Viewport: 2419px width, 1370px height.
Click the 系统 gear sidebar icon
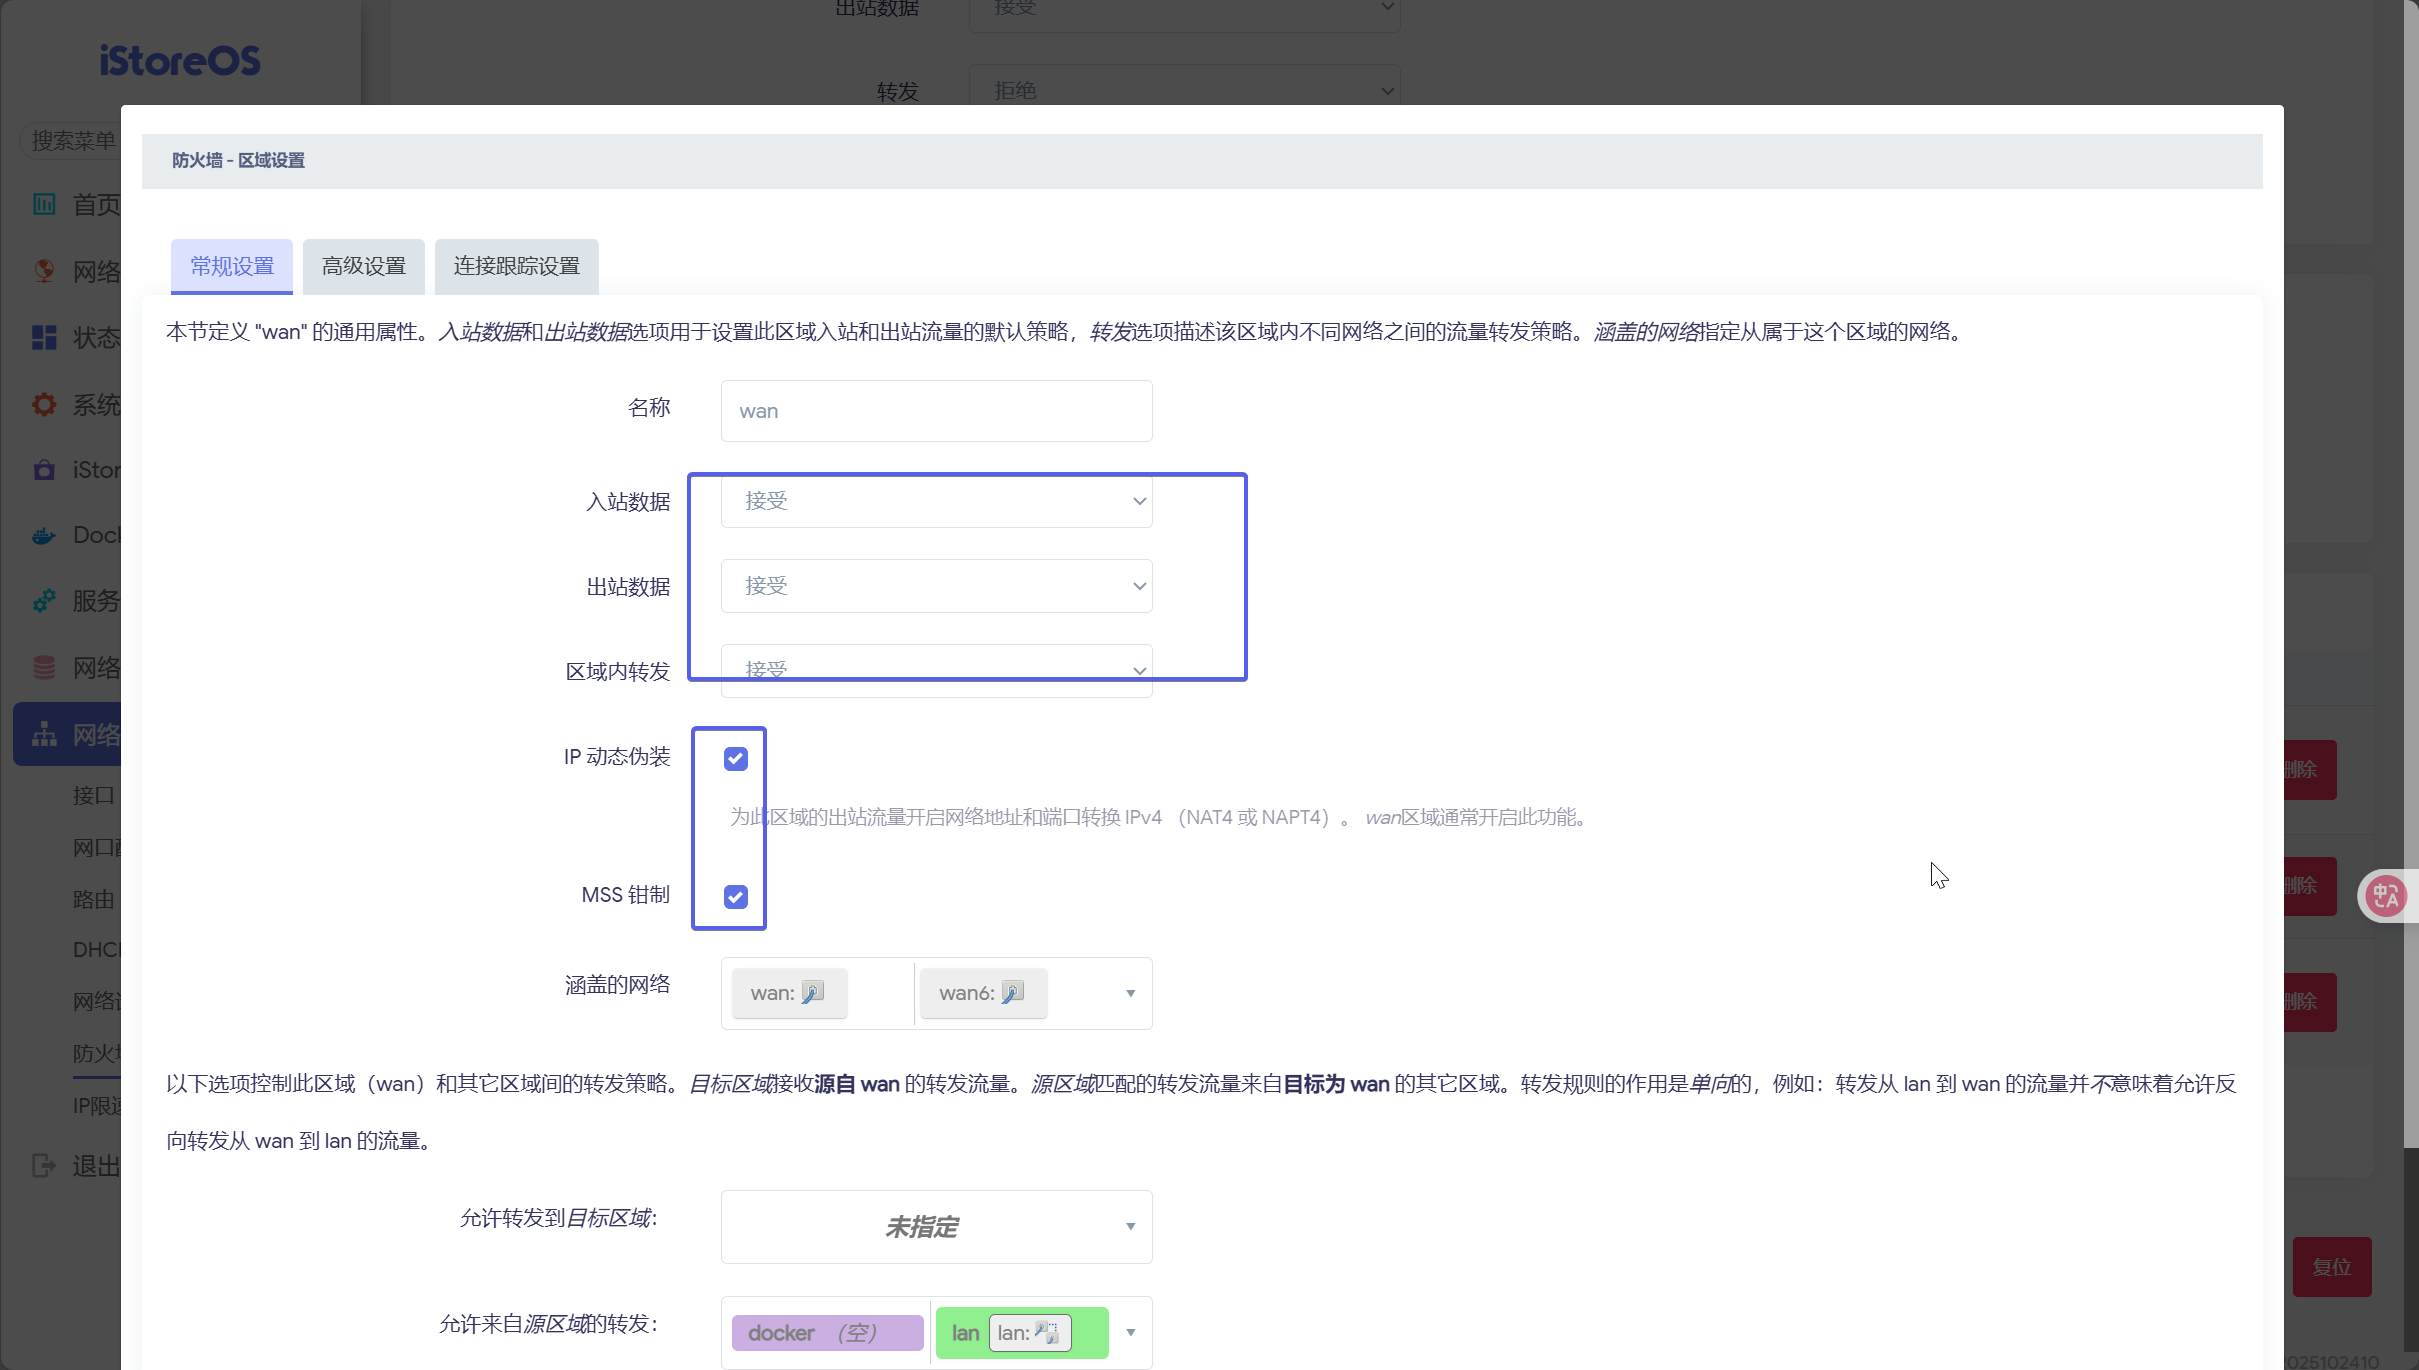[44, 404]
